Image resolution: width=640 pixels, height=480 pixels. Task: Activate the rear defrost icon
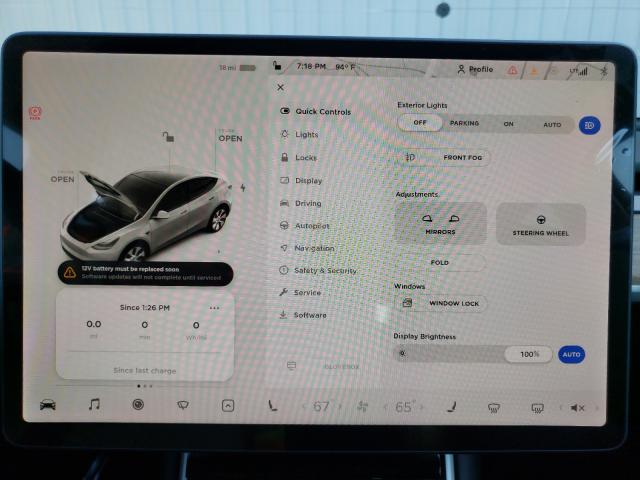[x=537, y=408]
